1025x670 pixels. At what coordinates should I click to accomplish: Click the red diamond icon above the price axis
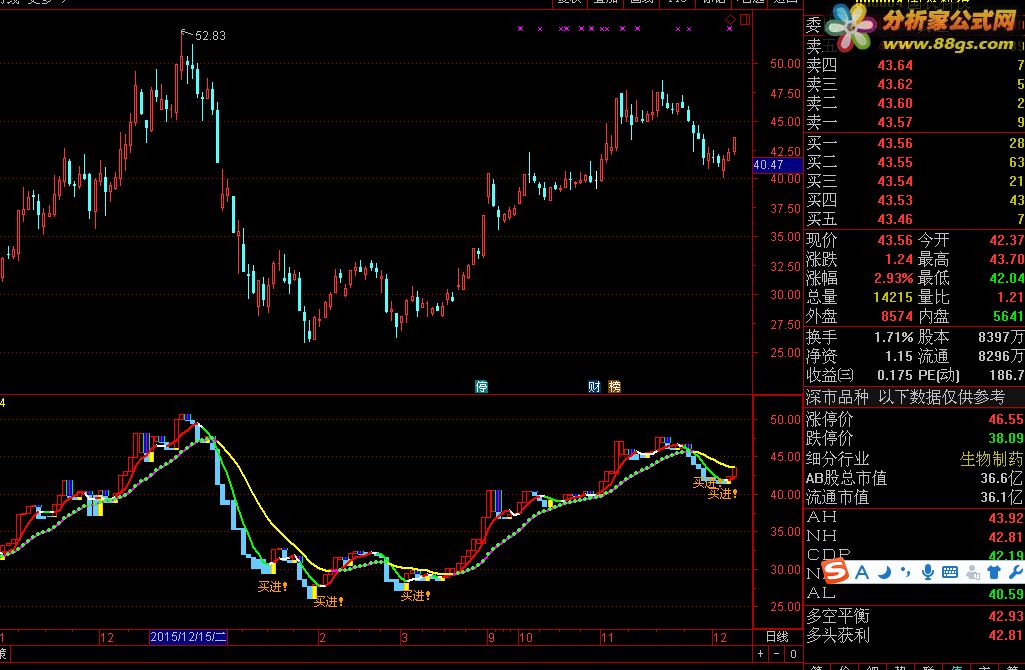point(731,20)
